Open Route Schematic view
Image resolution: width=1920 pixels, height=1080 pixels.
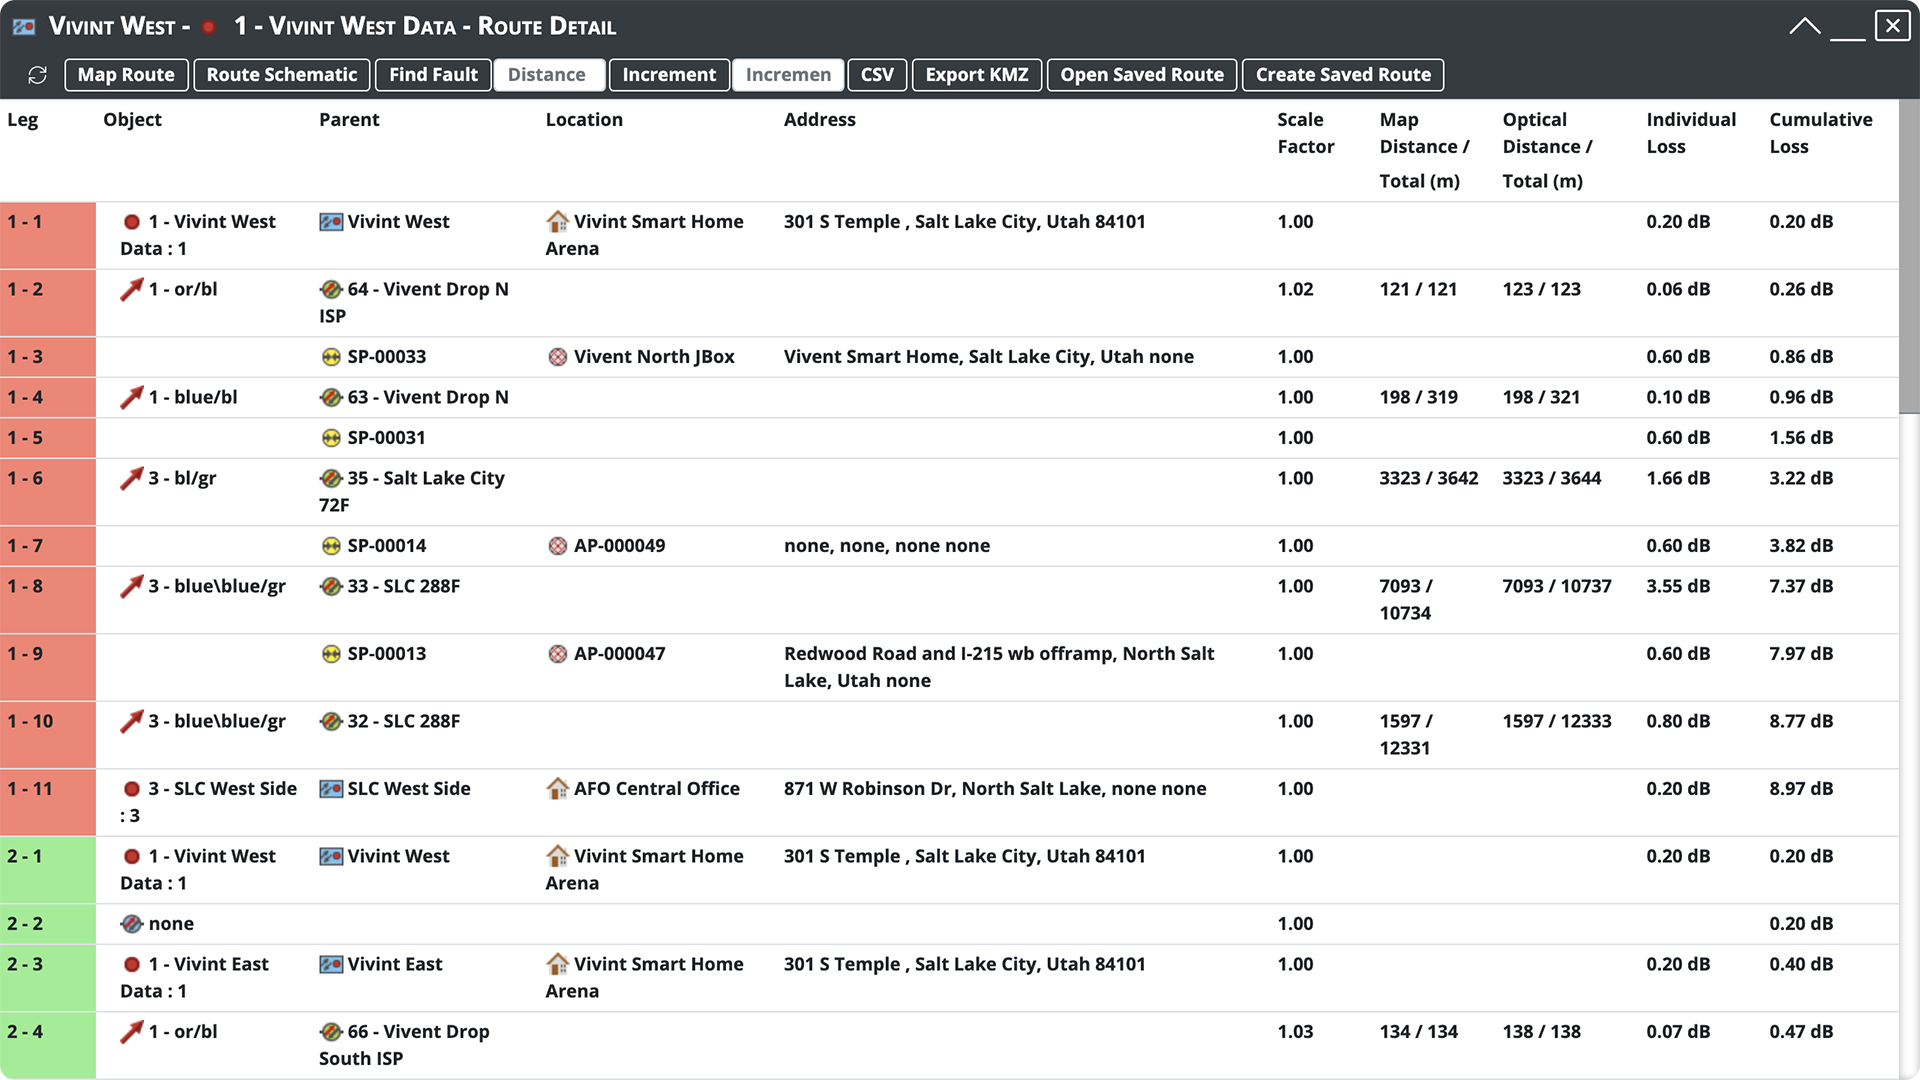(x=282, y=74)
